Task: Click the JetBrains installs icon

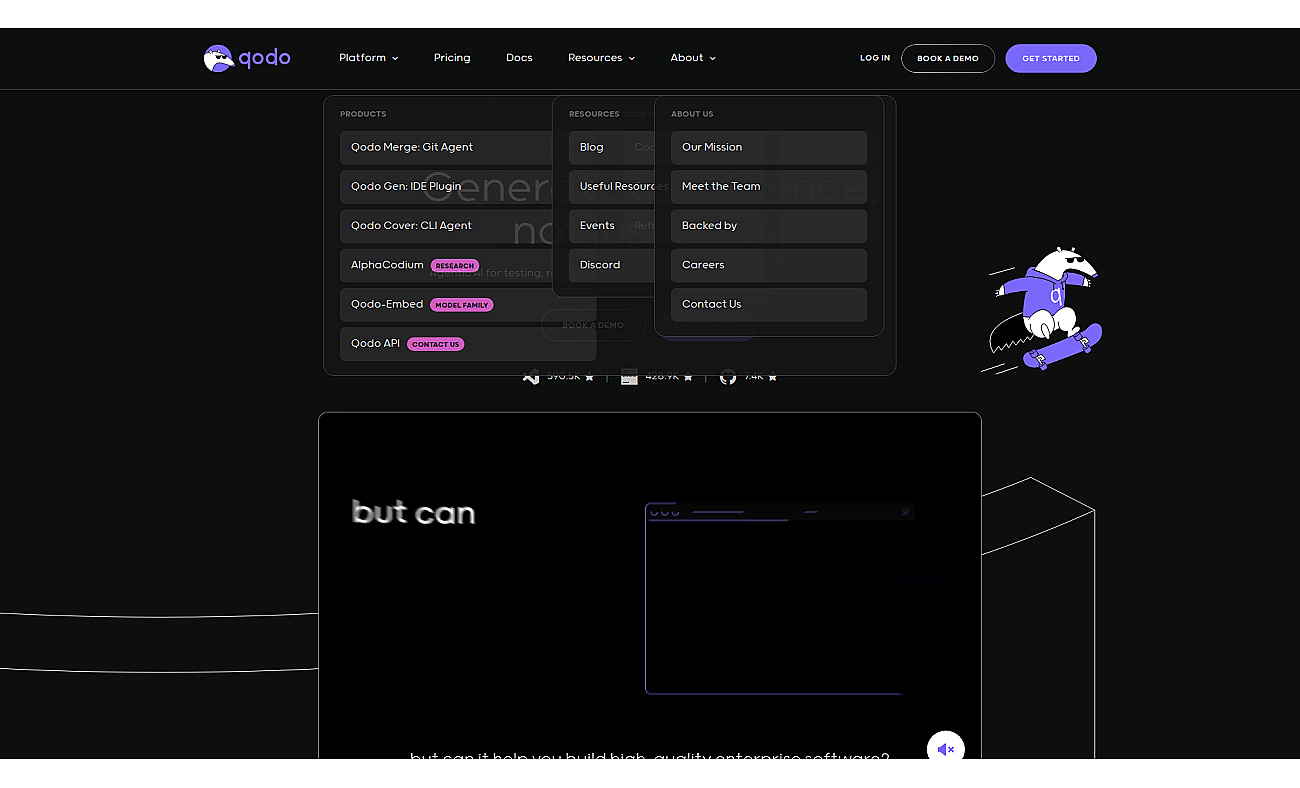Action: click(629, 377)
